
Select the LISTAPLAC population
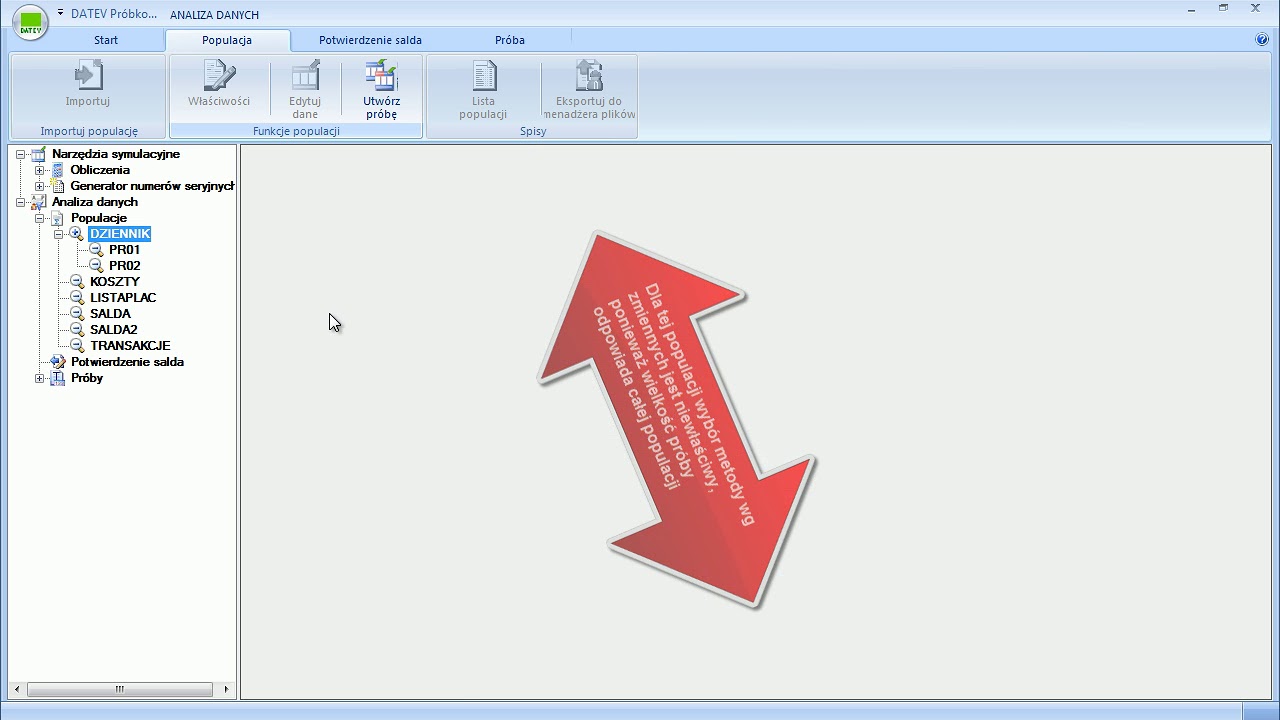click(x=123, y=298)
